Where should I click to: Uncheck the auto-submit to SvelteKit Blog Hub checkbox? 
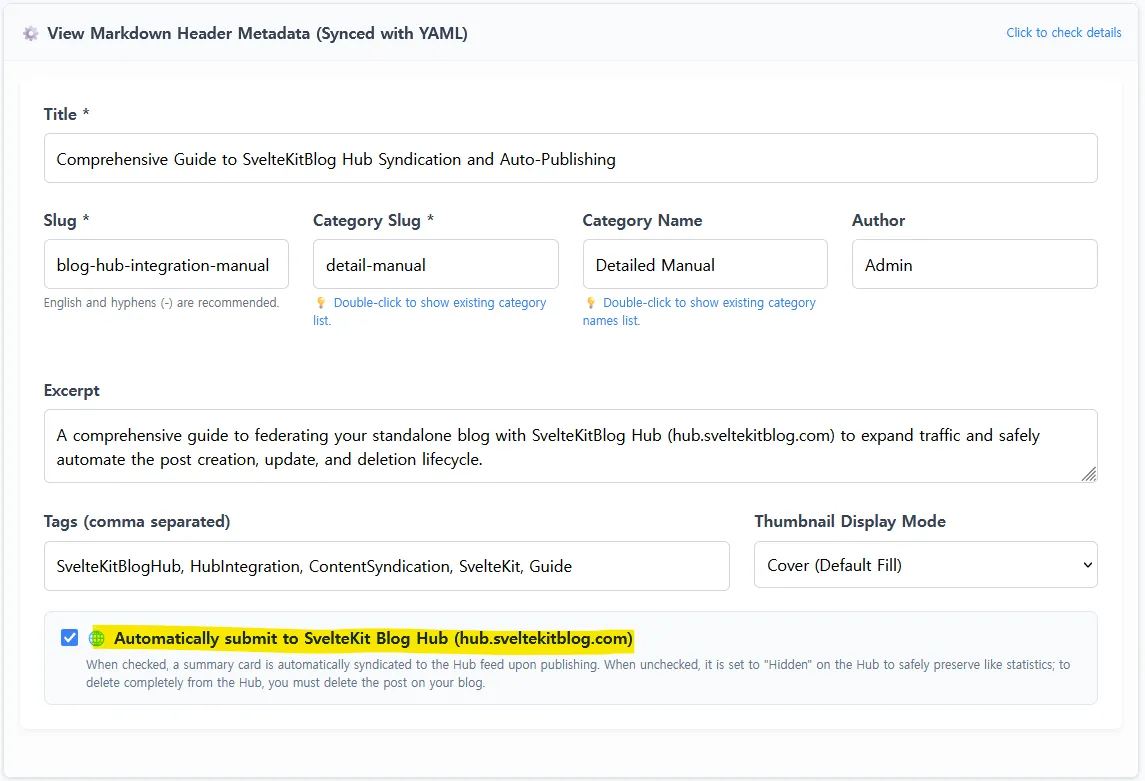(x=69, y=638)
